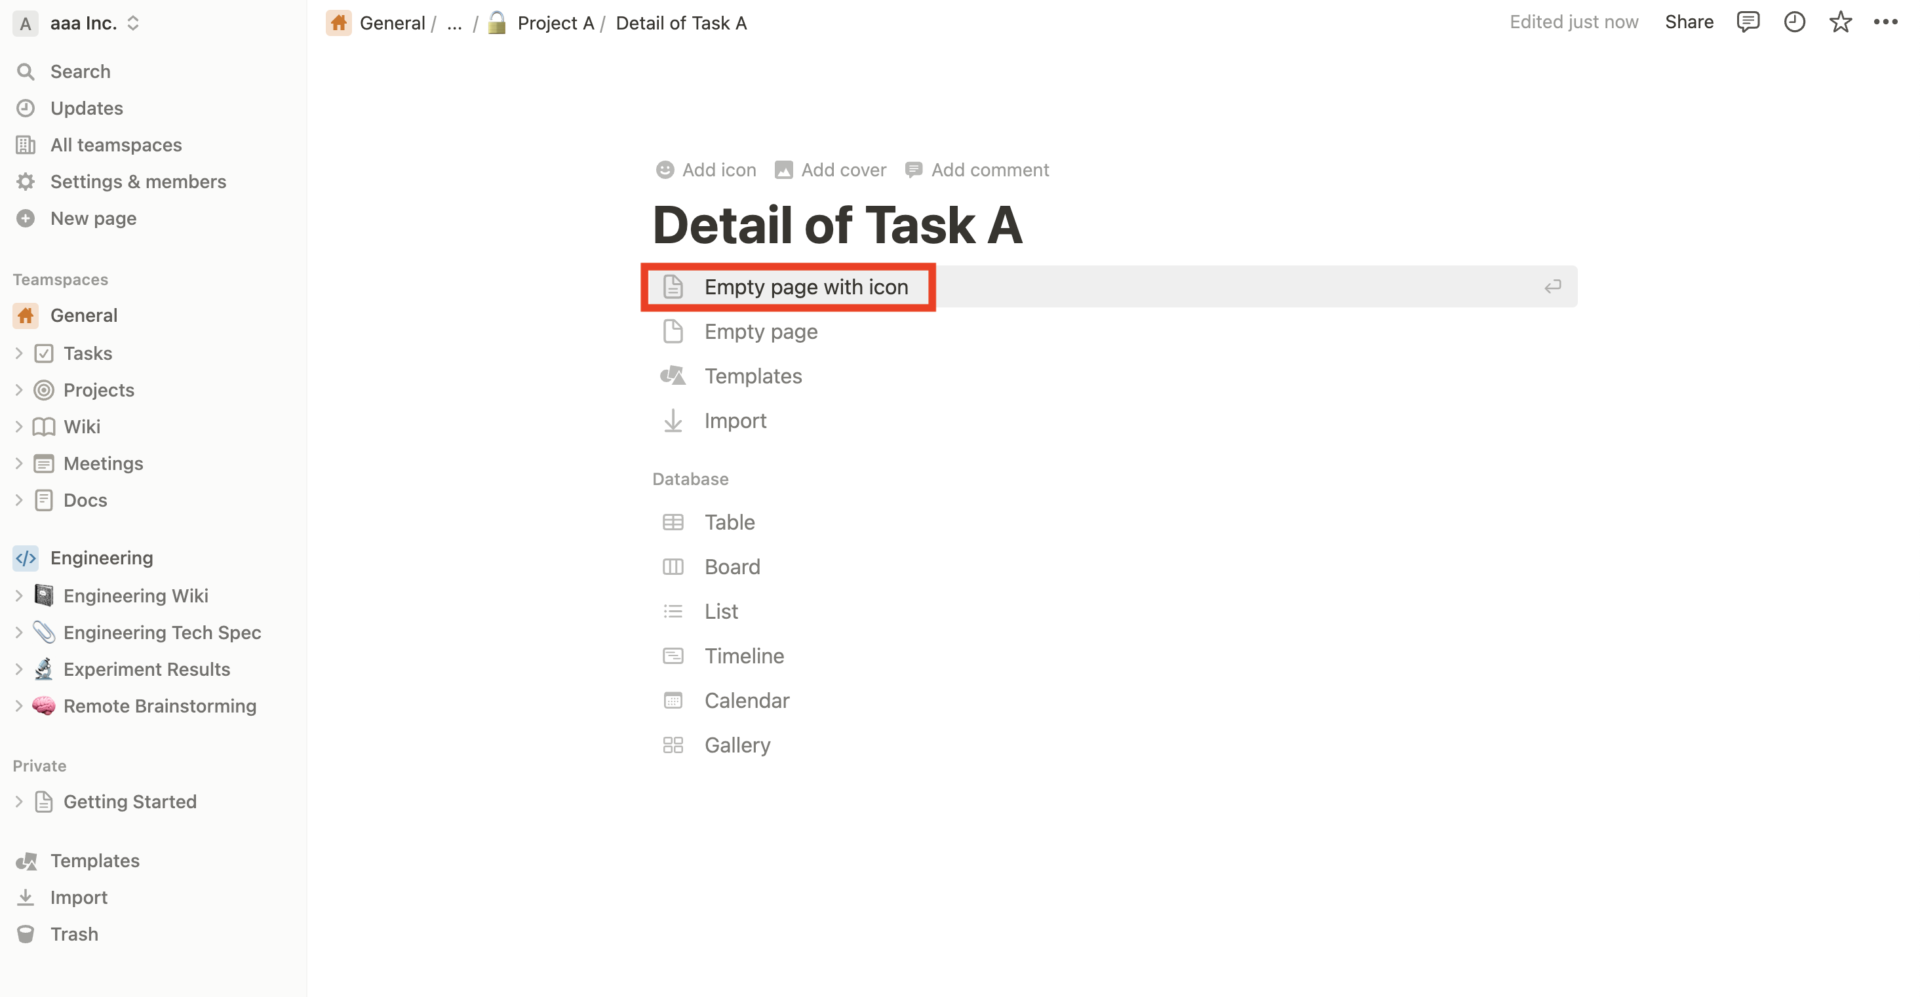Click the Updates icon in sidebar
Screen dimensions: 1920x997
(25, 107)
